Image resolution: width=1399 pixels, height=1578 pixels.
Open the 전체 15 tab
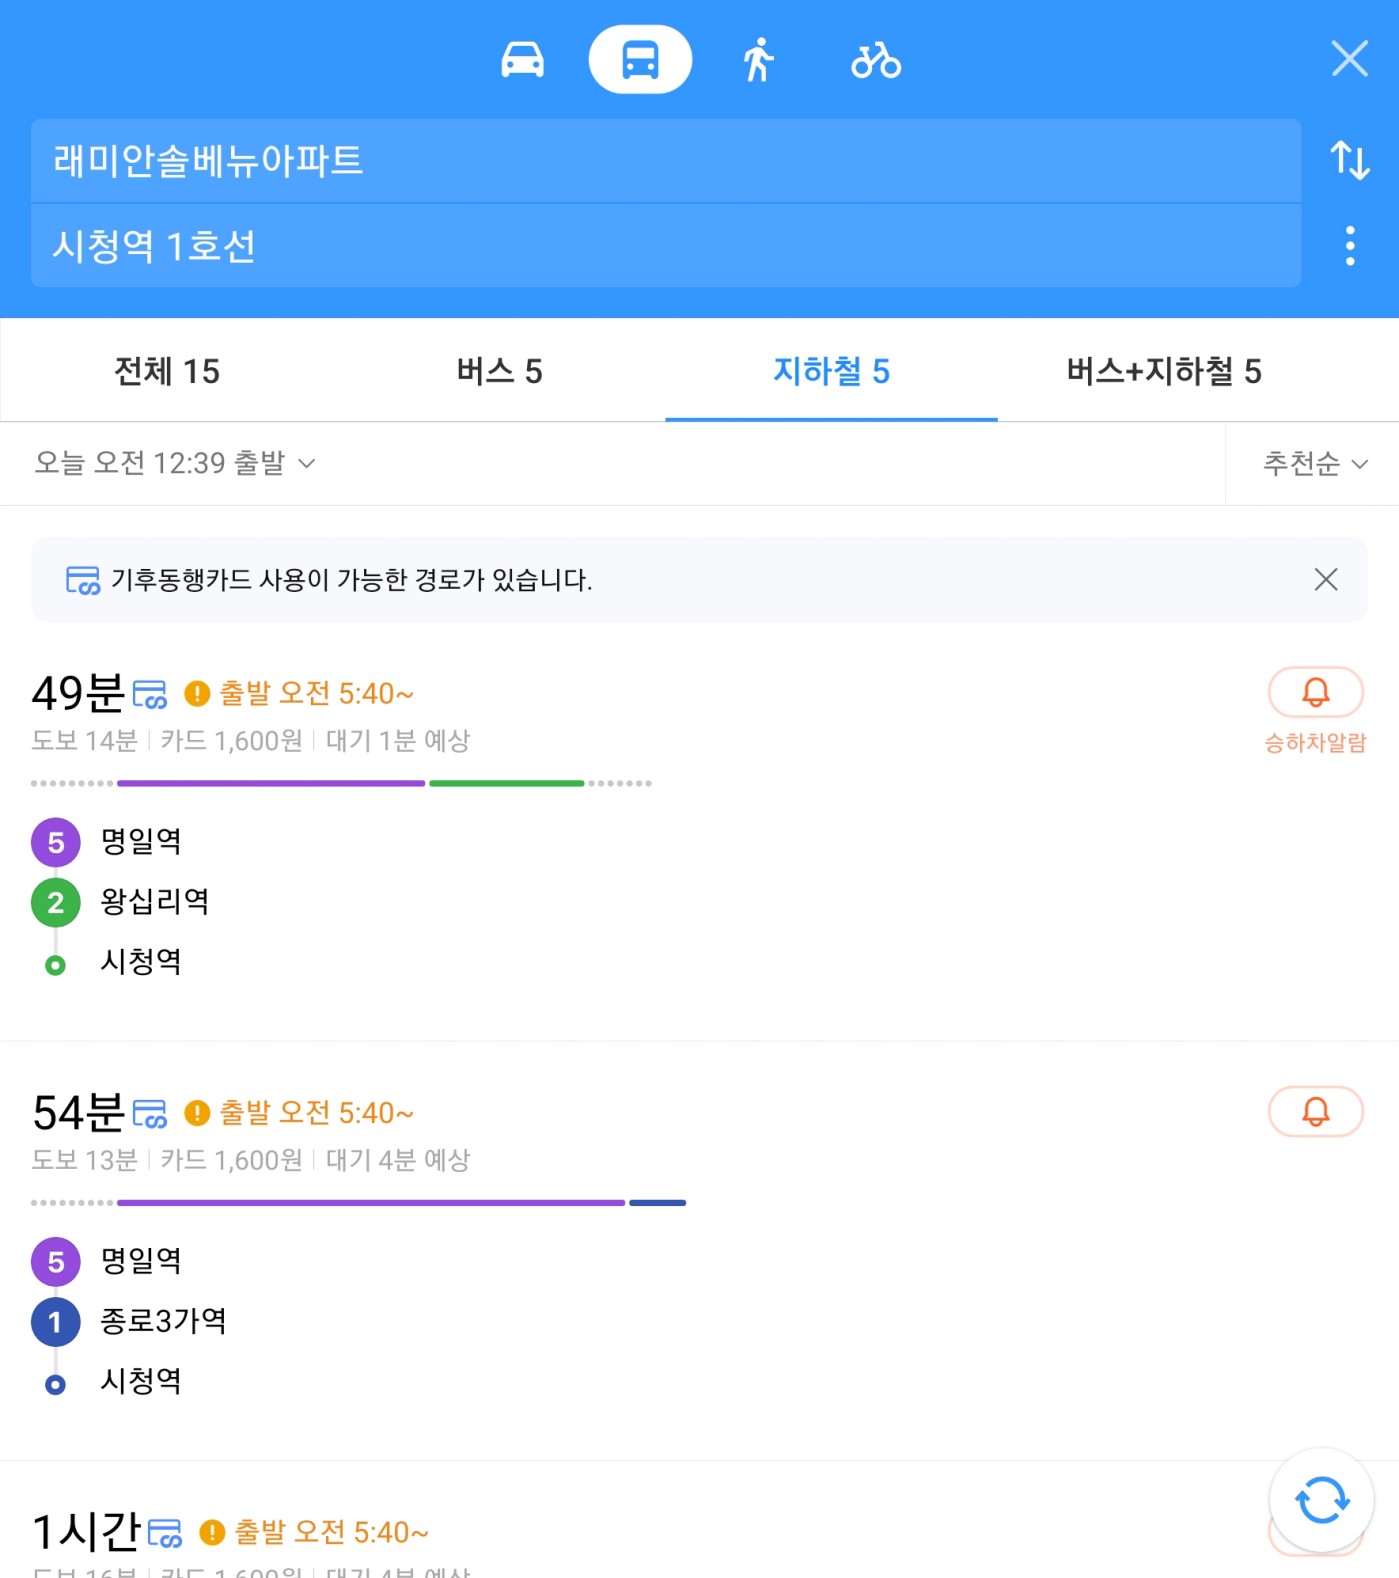pyautogui.click(x=167, y=371)
